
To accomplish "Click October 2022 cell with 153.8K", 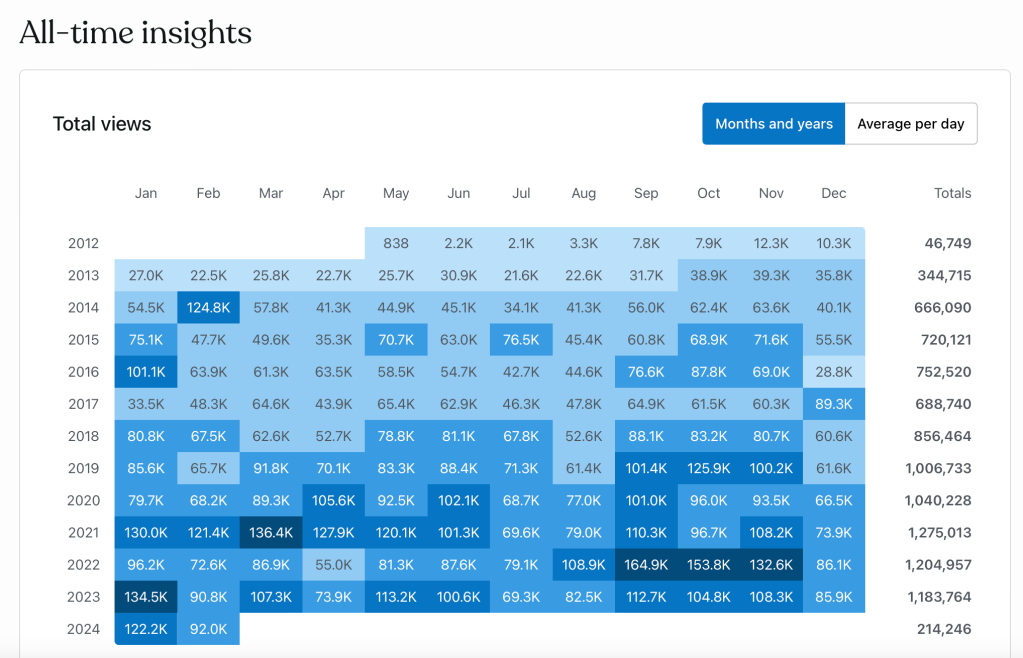I will pos(709,564).
